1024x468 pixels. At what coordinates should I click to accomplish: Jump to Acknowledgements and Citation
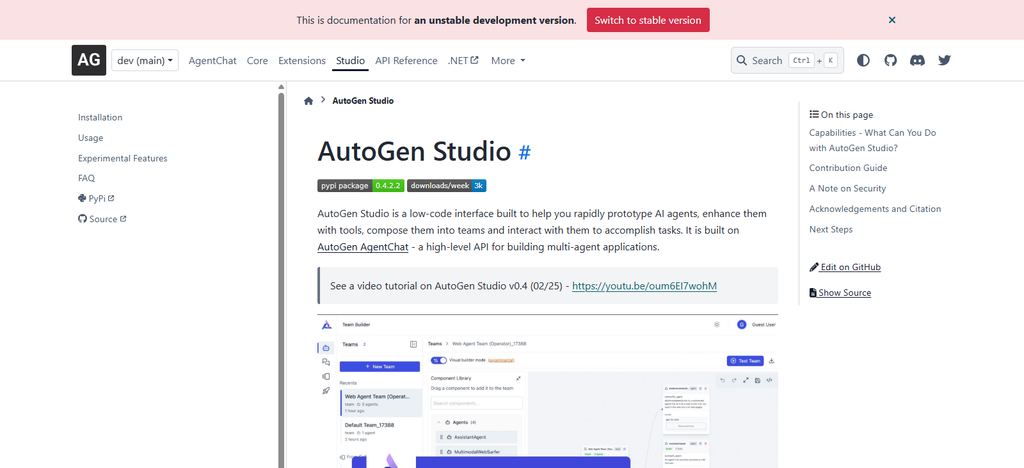pos(875,209)
